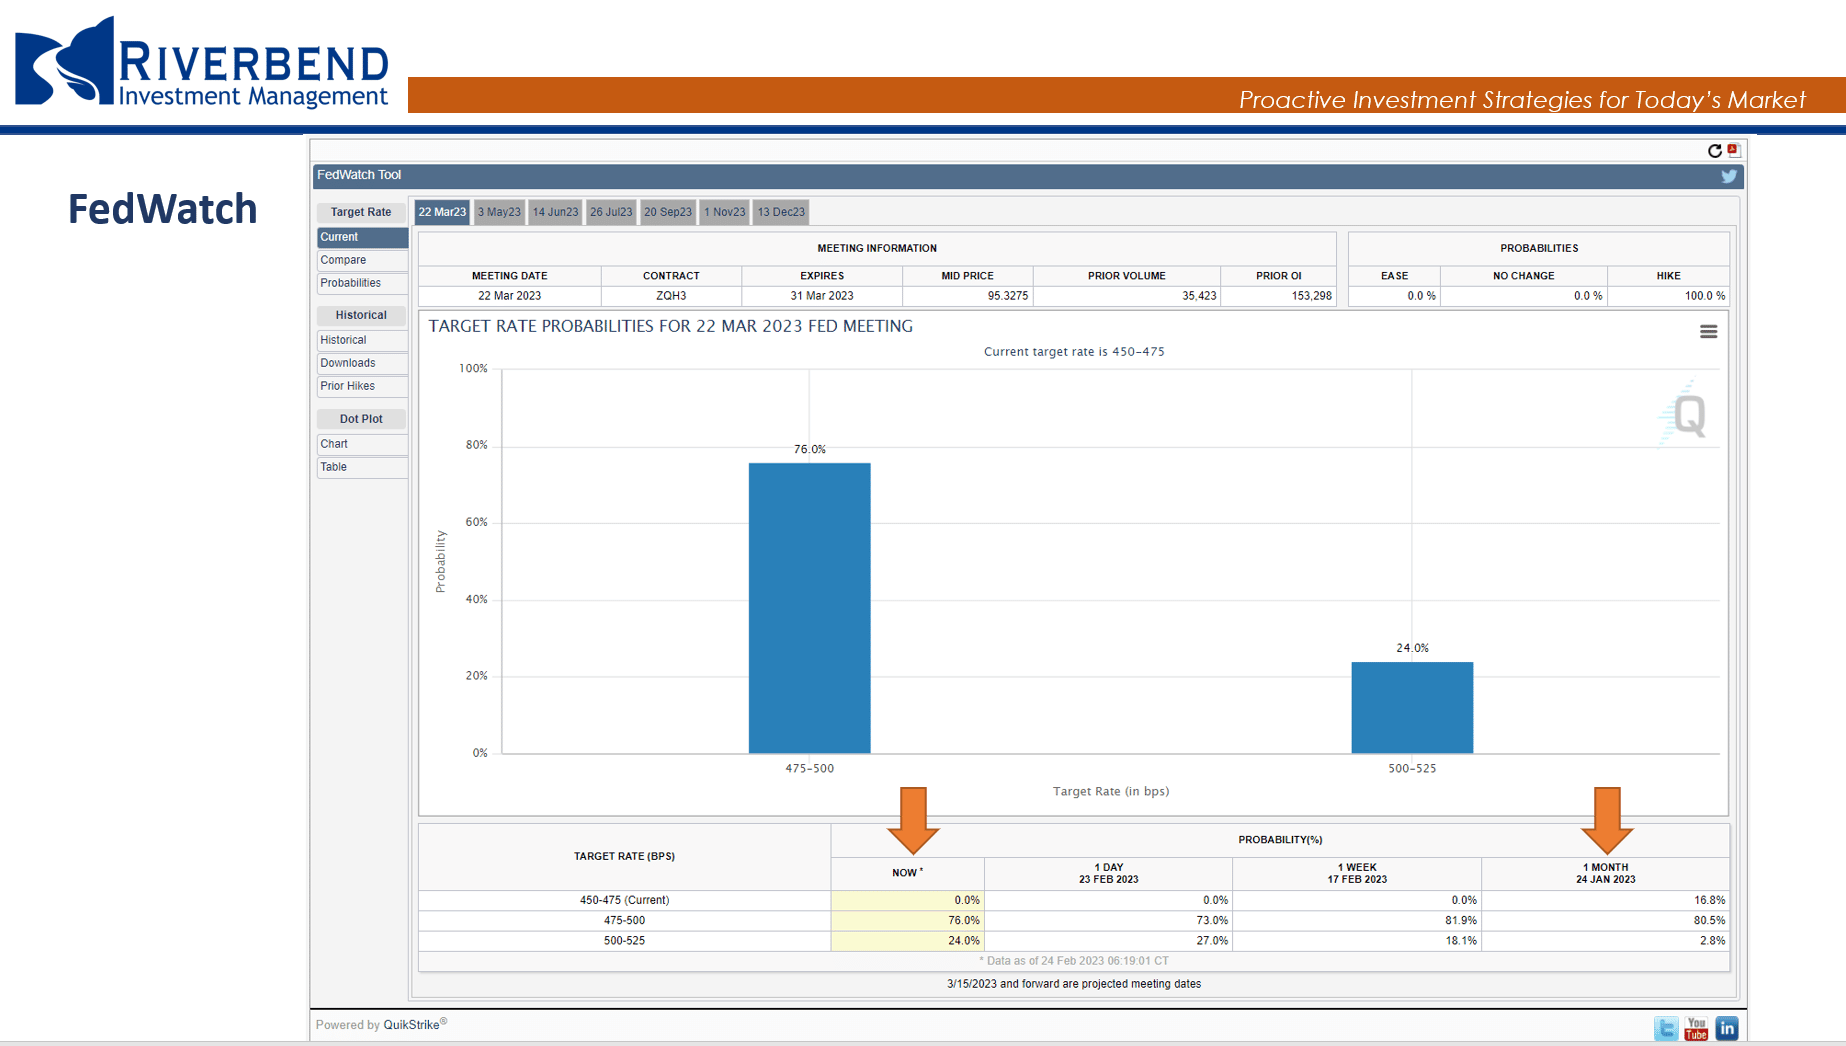The height and width of the screenshot is (1046, 1846).
Task: Click the Dot Plot section header
Action: point(361,419)
